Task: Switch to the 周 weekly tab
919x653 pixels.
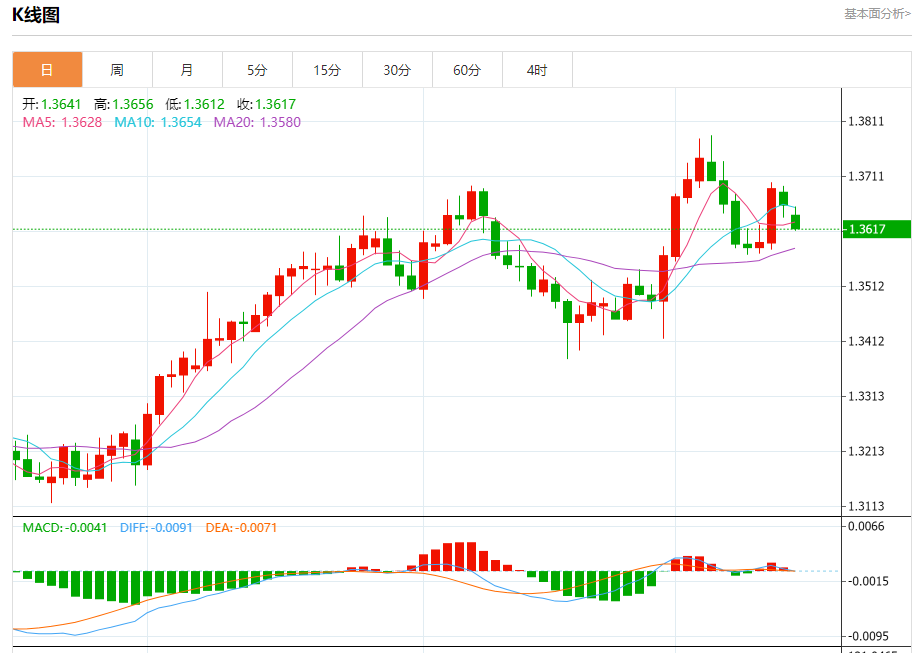Action: (117, 70)
